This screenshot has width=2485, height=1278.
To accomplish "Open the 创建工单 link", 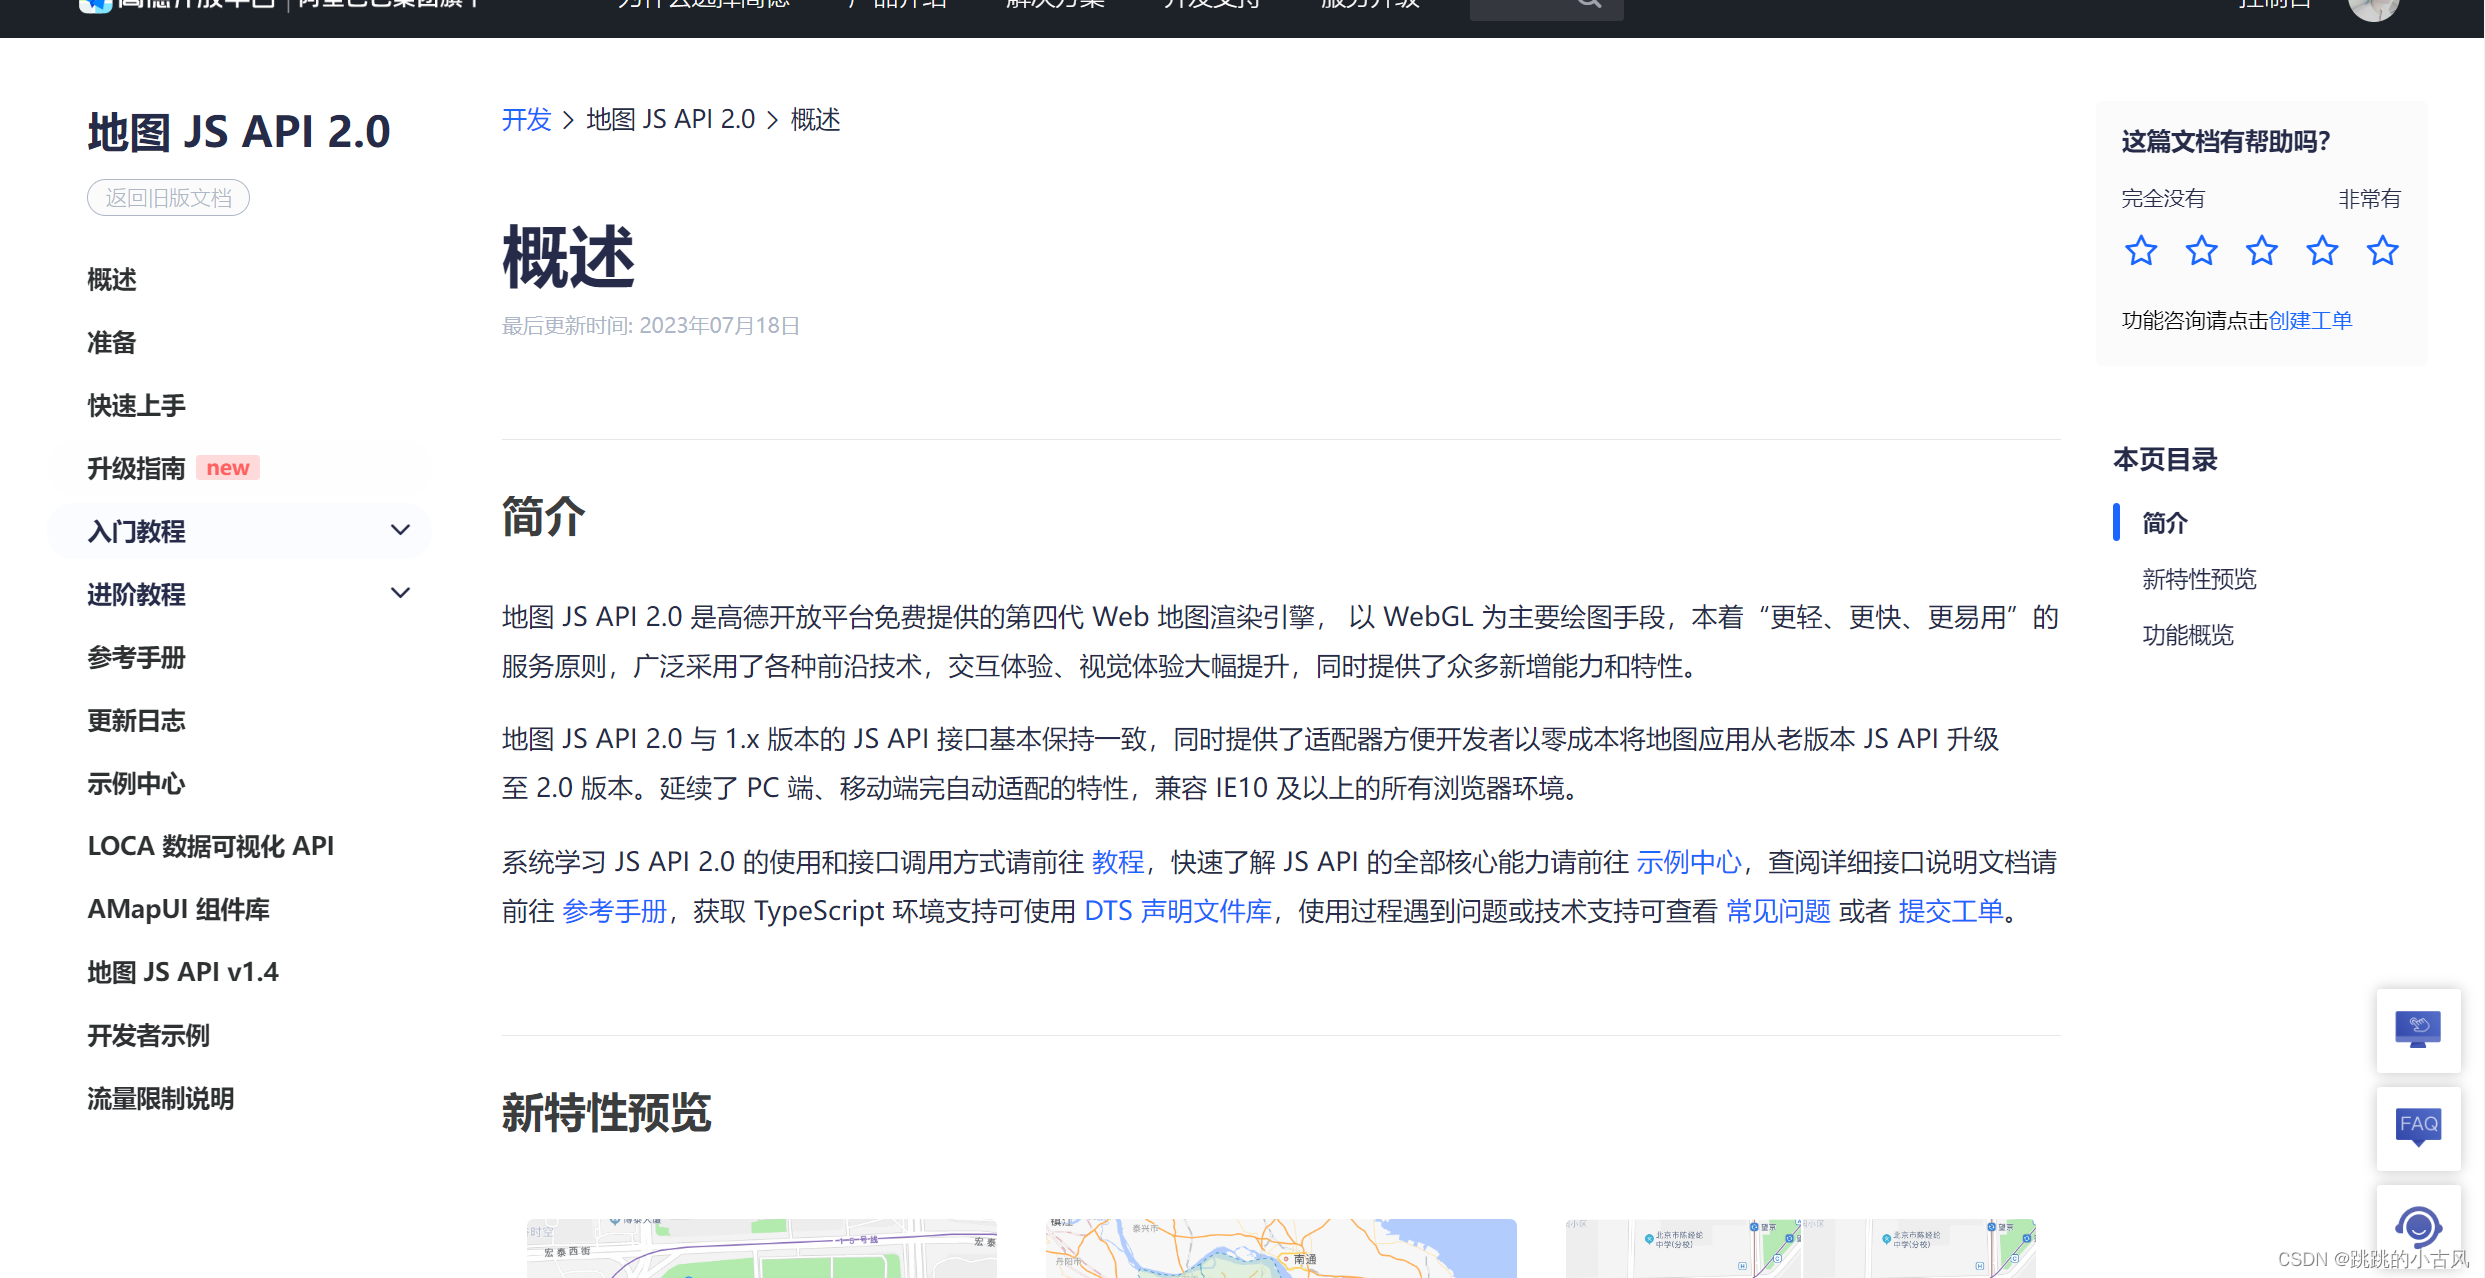I will 2310,320.
